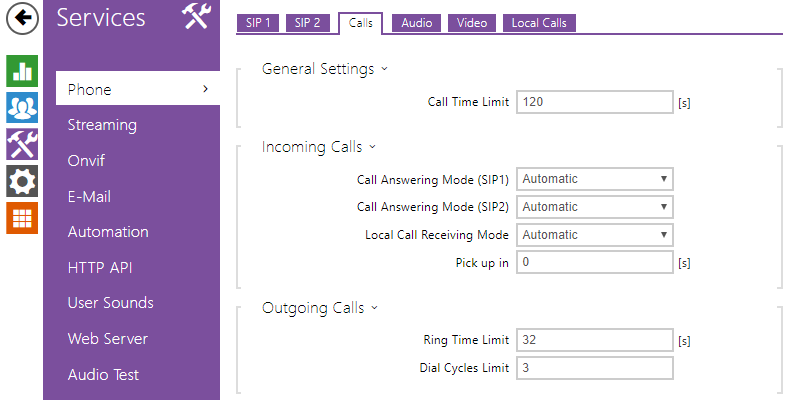Image resolution: width=798 pixels, height=400 pixels.
Task: Select the purple Services tools icon
Action: [x=21, y=144]
